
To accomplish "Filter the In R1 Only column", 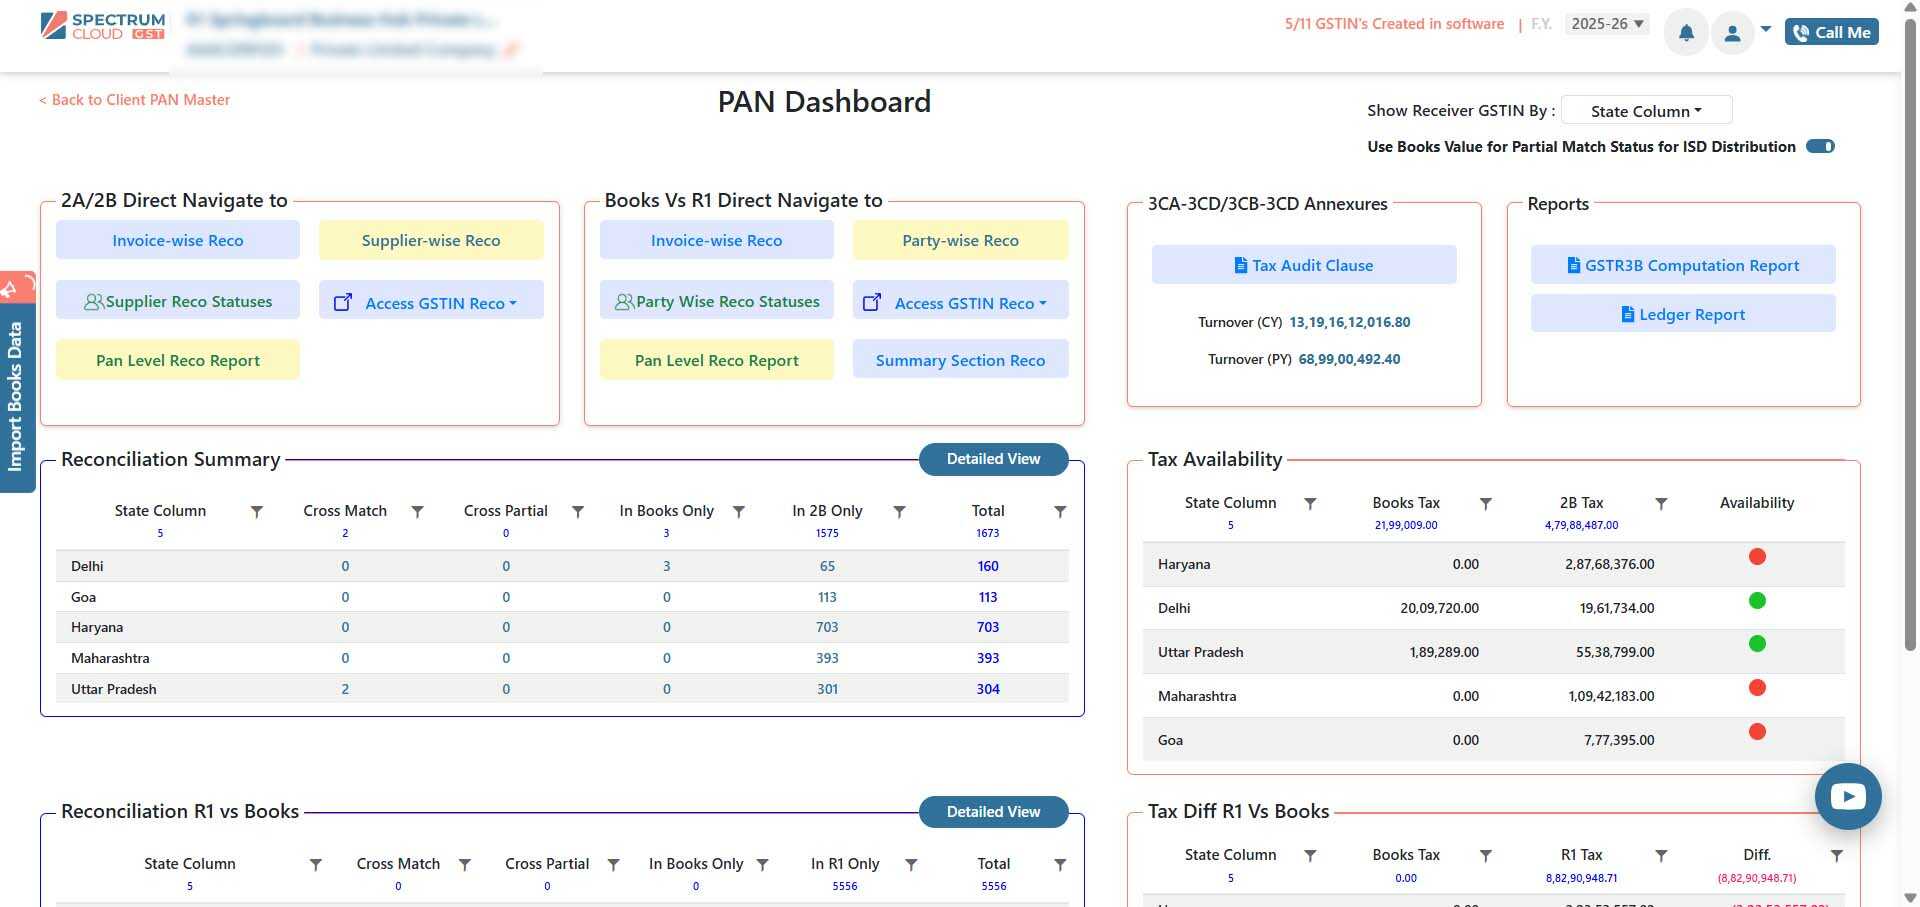I will (911, 864).
